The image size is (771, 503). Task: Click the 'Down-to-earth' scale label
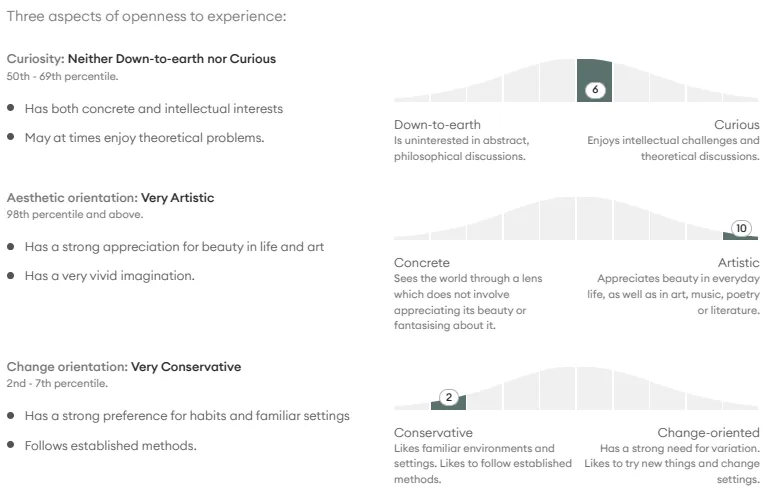pyautogui.click(x=437, y=124)
